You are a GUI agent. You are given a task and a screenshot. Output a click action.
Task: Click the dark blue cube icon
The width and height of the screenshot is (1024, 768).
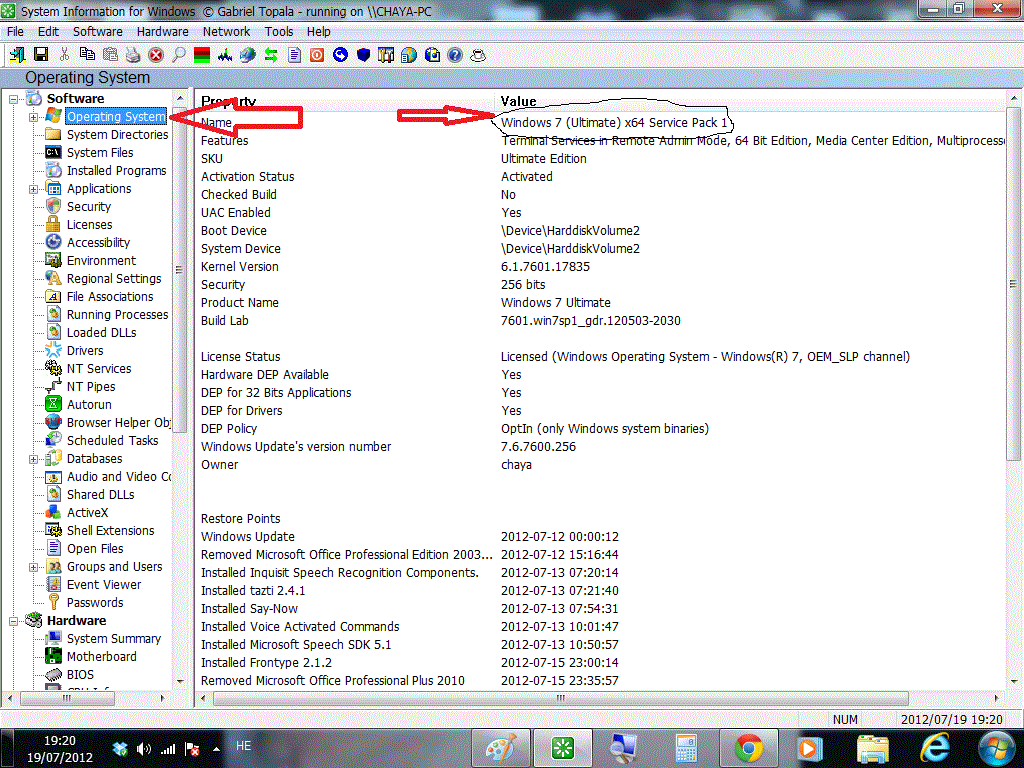point(364,55)
